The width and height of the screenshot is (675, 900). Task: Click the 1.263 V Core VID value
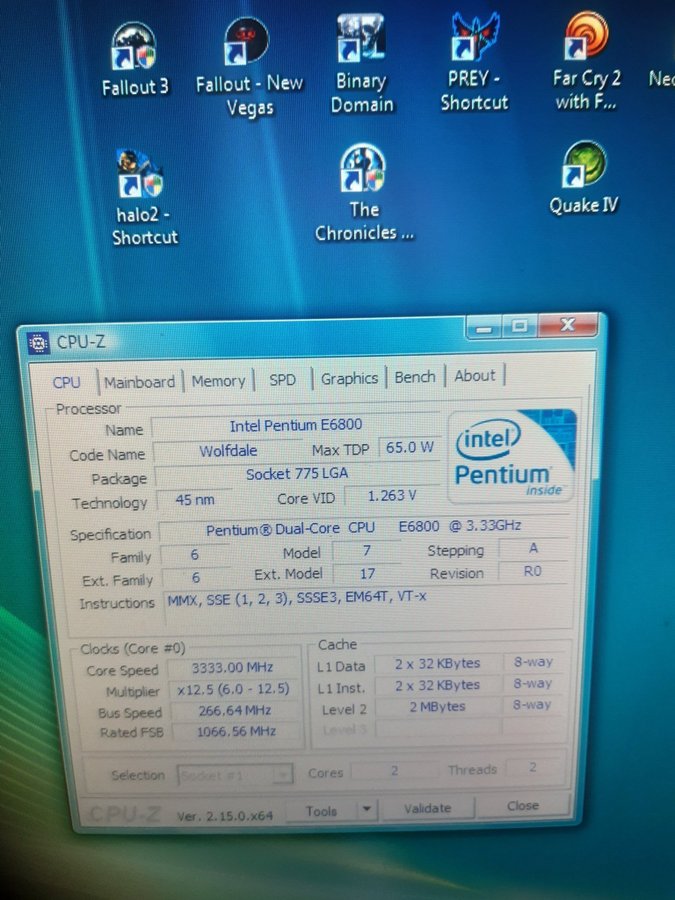point(392,495)
